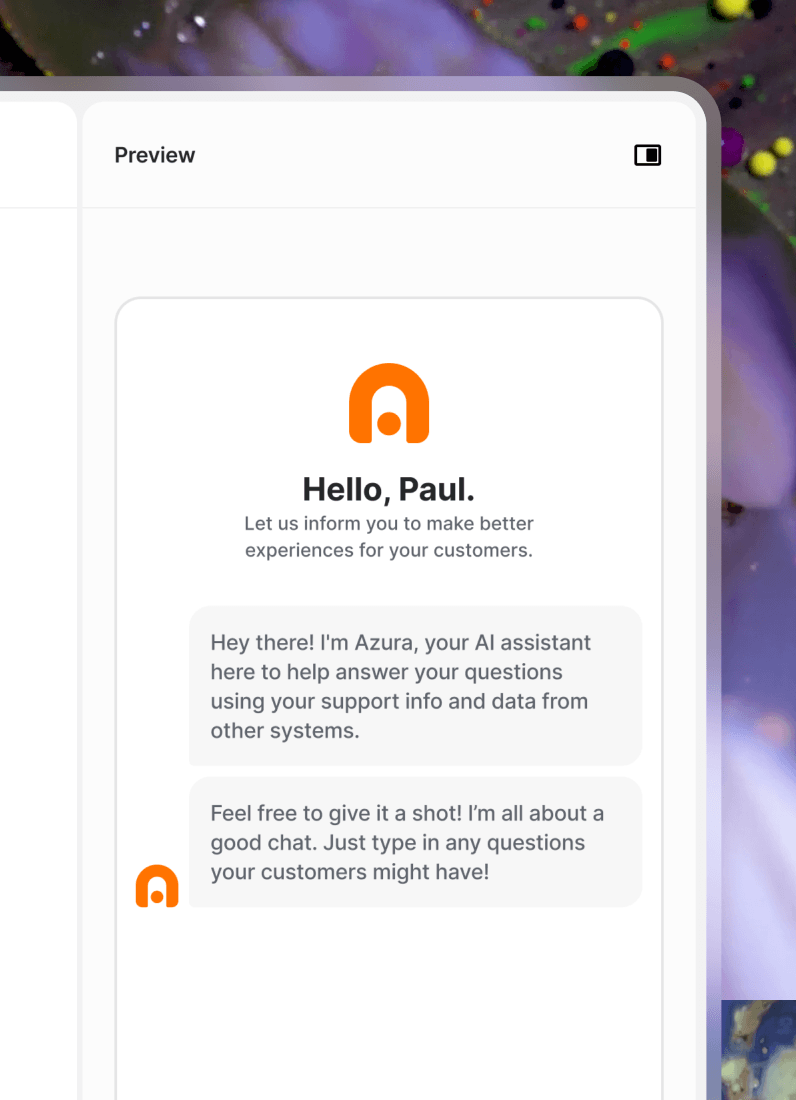Toggle the preview side panel layout icon
The height and width of the screenshot is (1100, 796).
647,155
